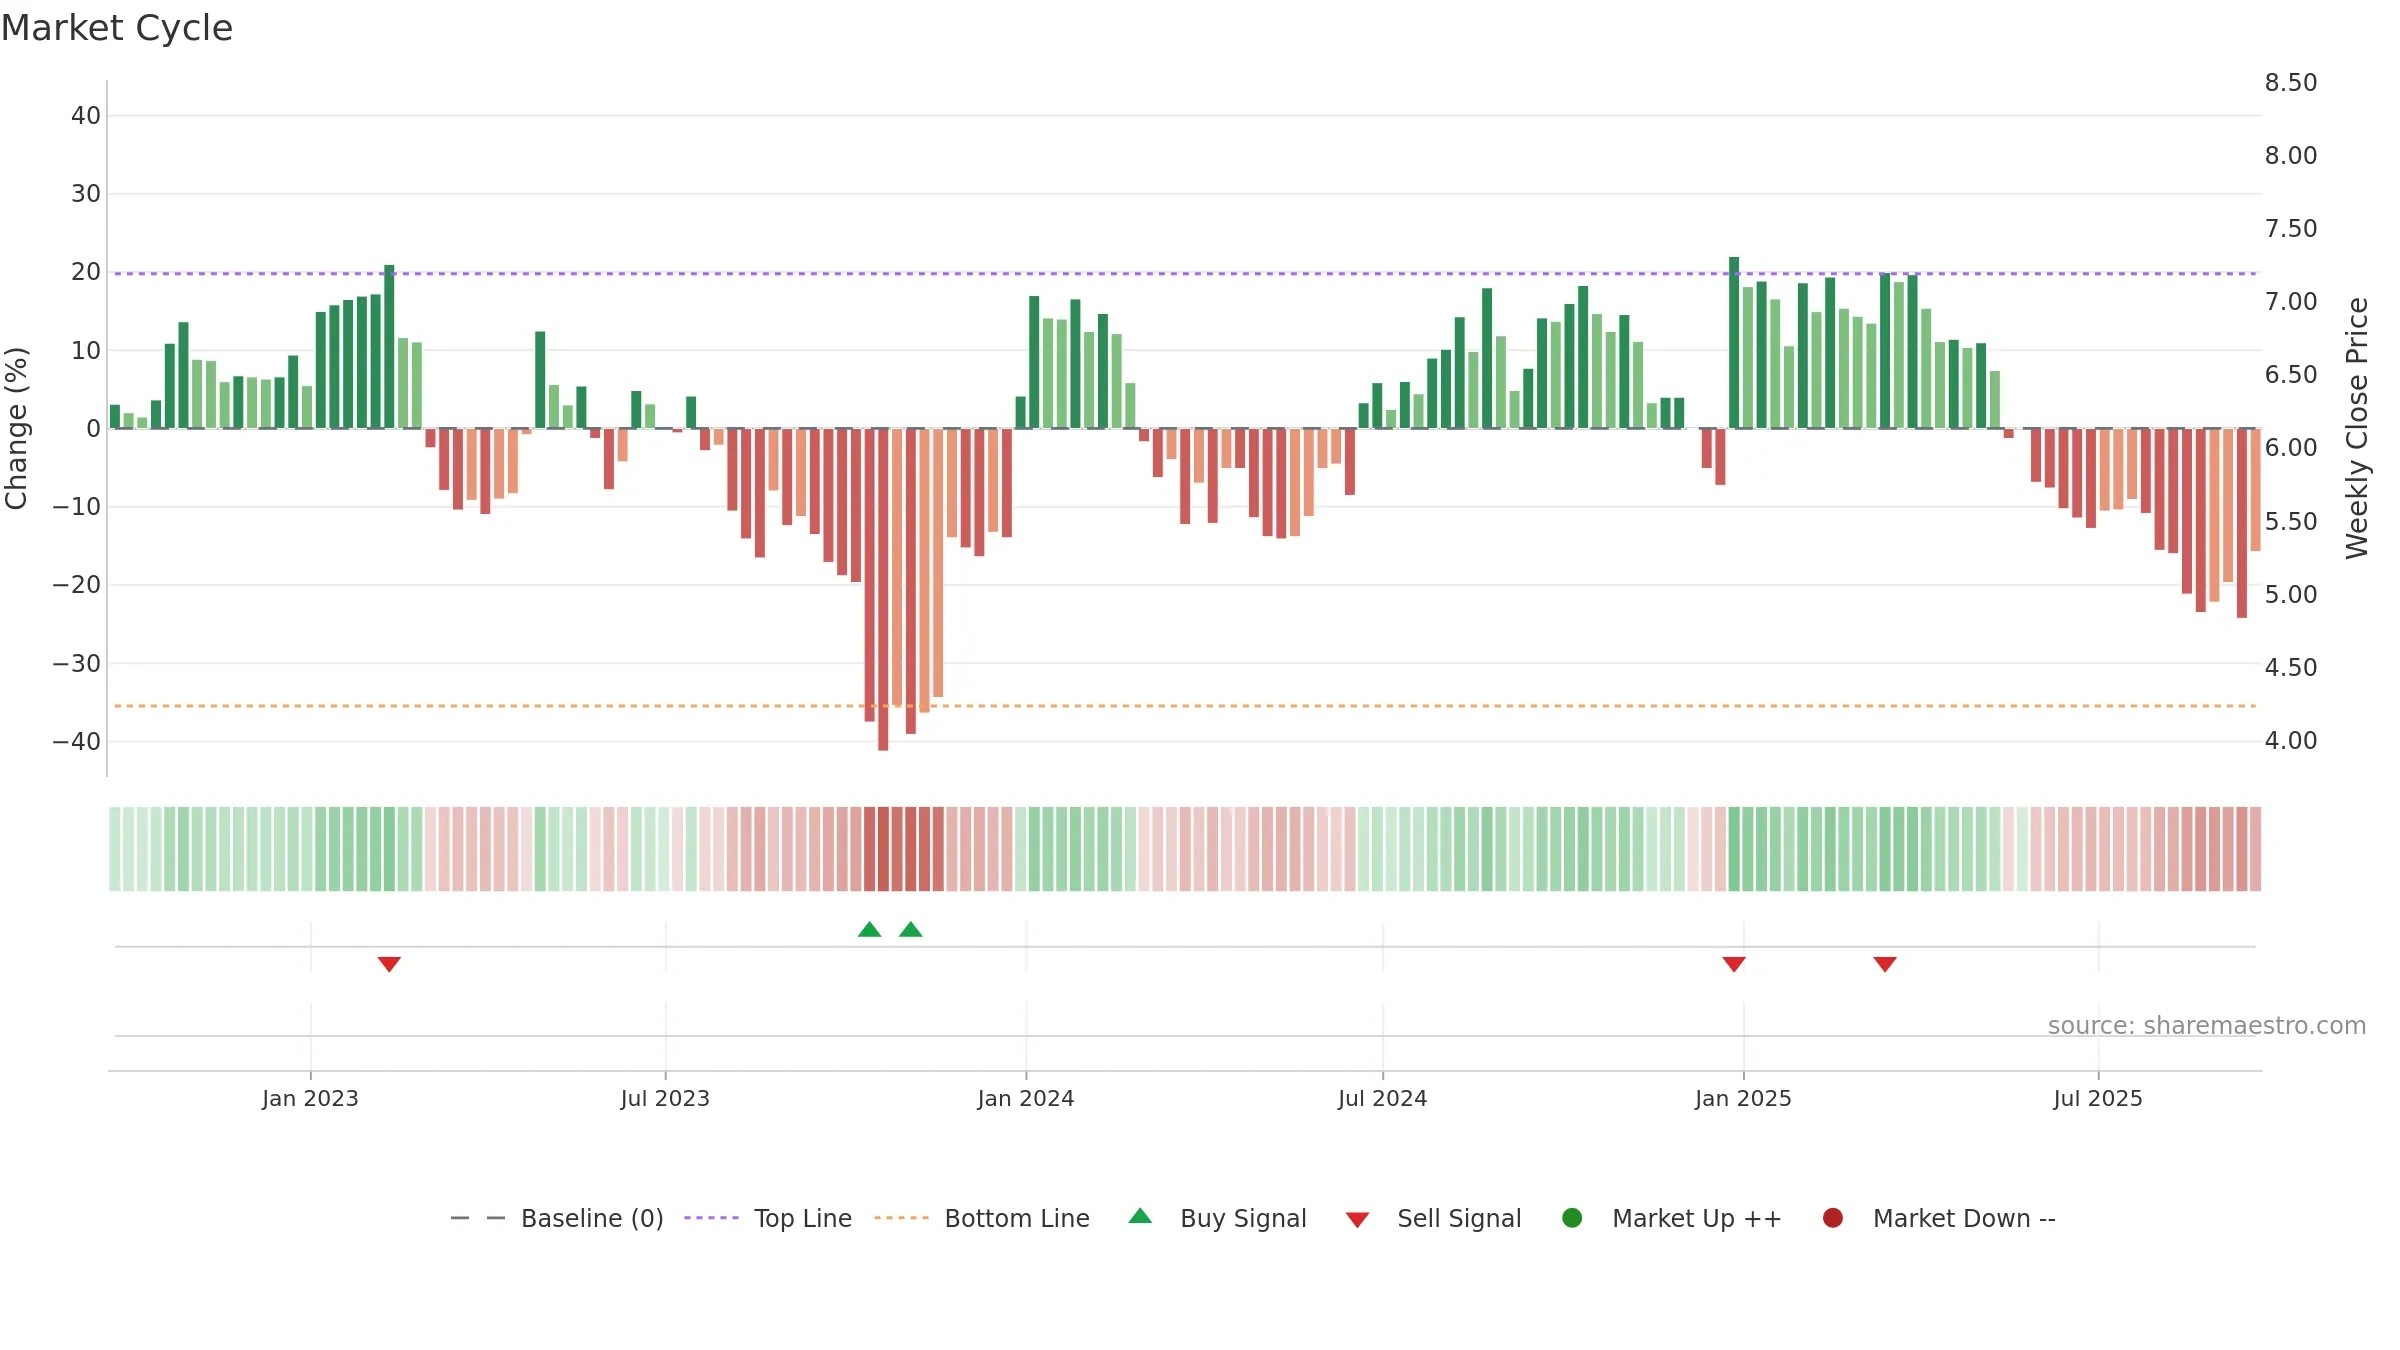The image size is (2400, 1350).
Task: Click the 6.00 price tick label
Action: tap(2291, 447)
